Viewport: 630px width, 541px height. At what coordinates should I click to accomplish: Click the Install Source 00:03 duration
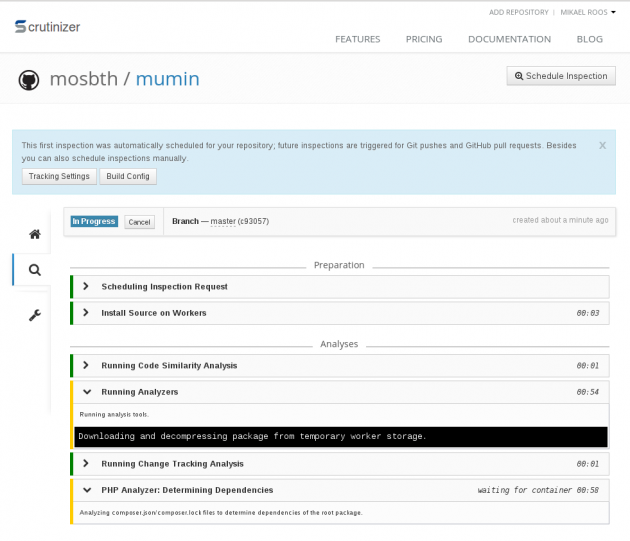point(587,313)
